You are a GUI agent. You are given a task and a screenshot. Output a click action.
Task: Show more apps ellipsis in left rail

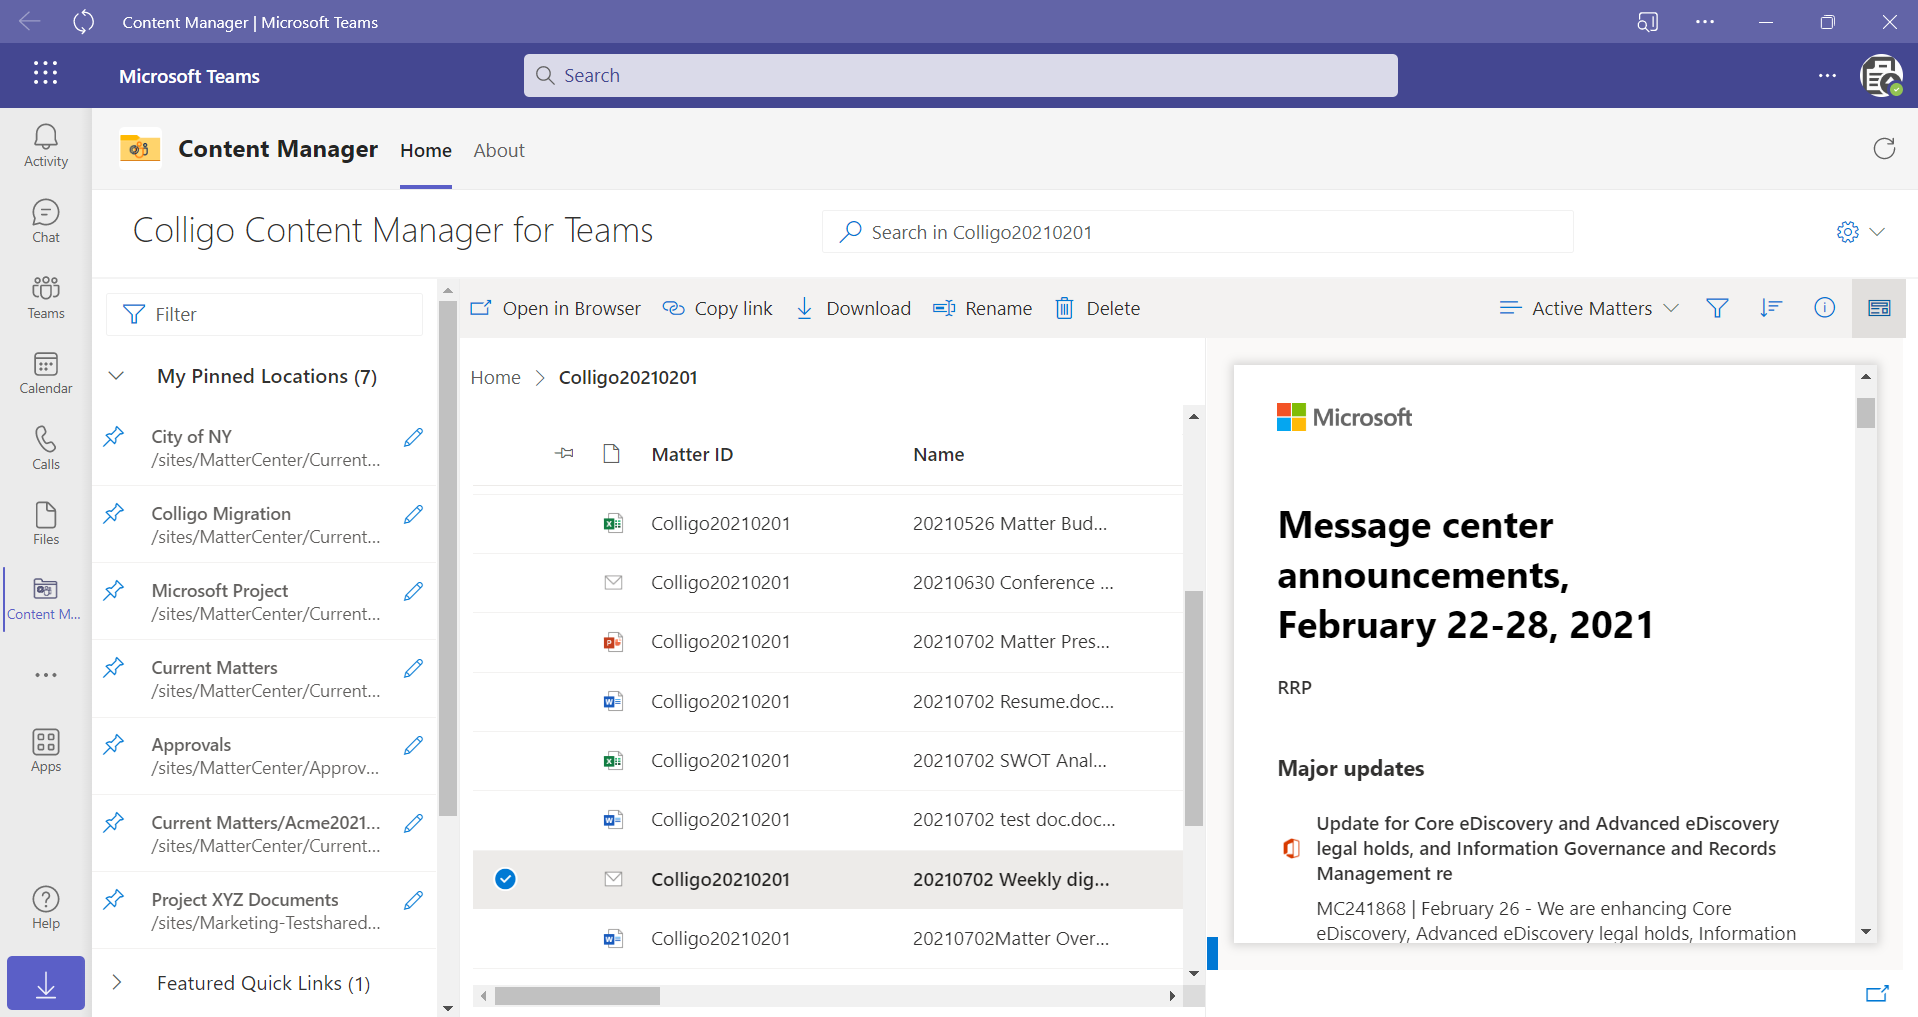click(x=46, y=675)
